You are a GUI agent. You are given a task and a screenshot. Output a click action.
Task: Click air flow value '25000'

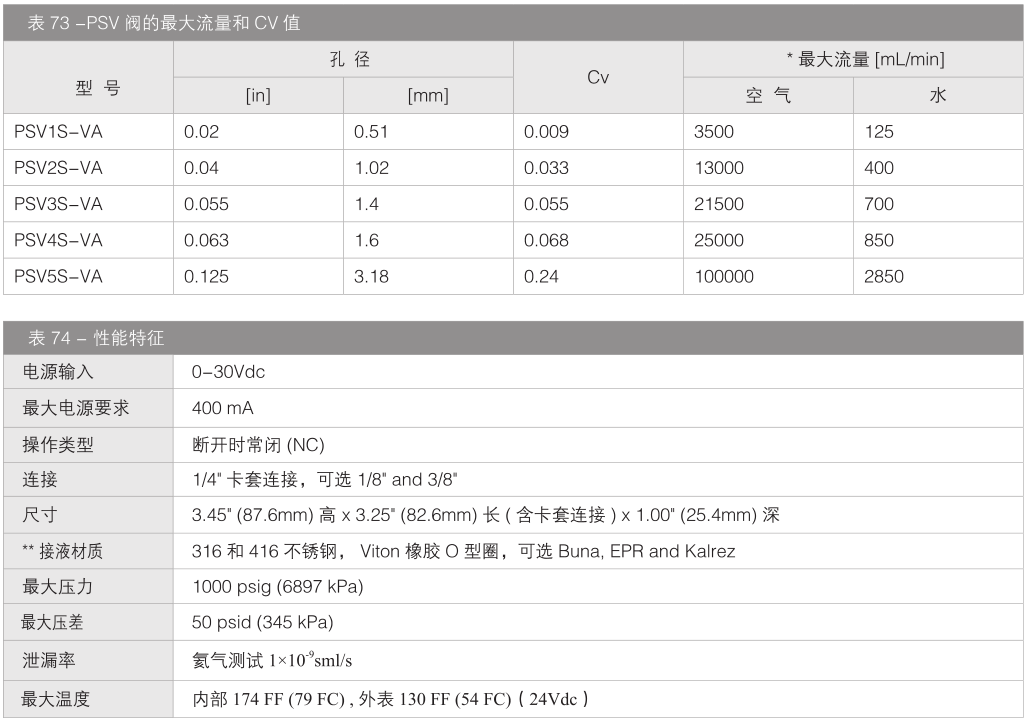pos(719,240)
